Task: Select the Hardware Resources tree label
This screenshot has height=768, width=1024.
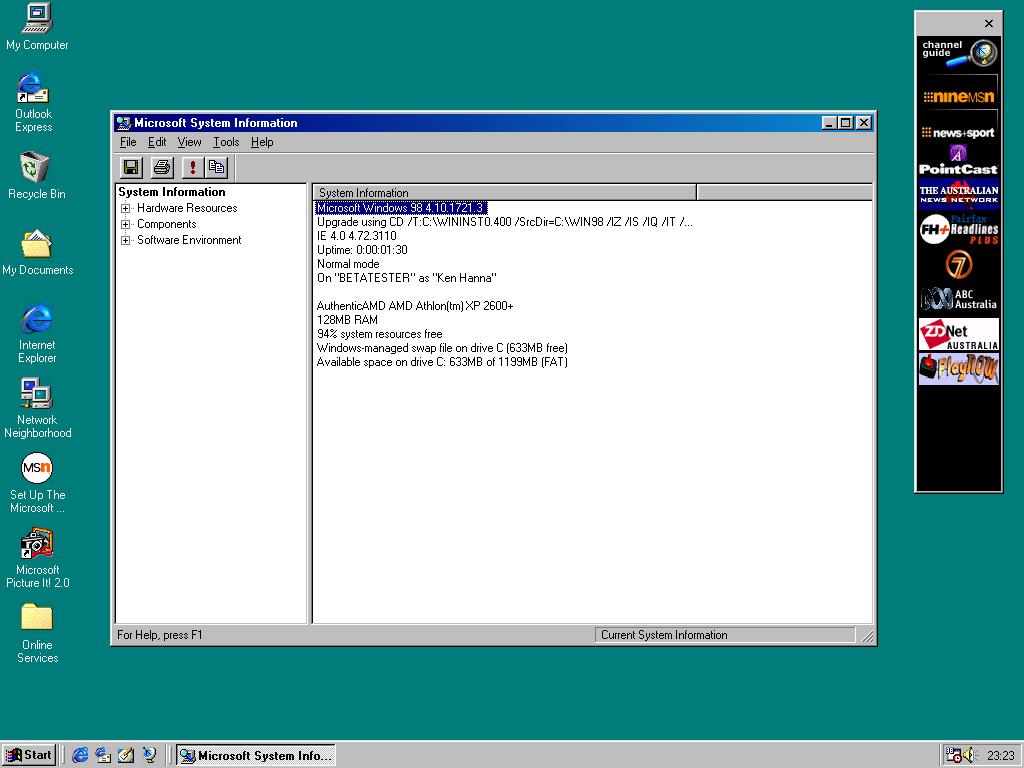Action: coord(187,208)
